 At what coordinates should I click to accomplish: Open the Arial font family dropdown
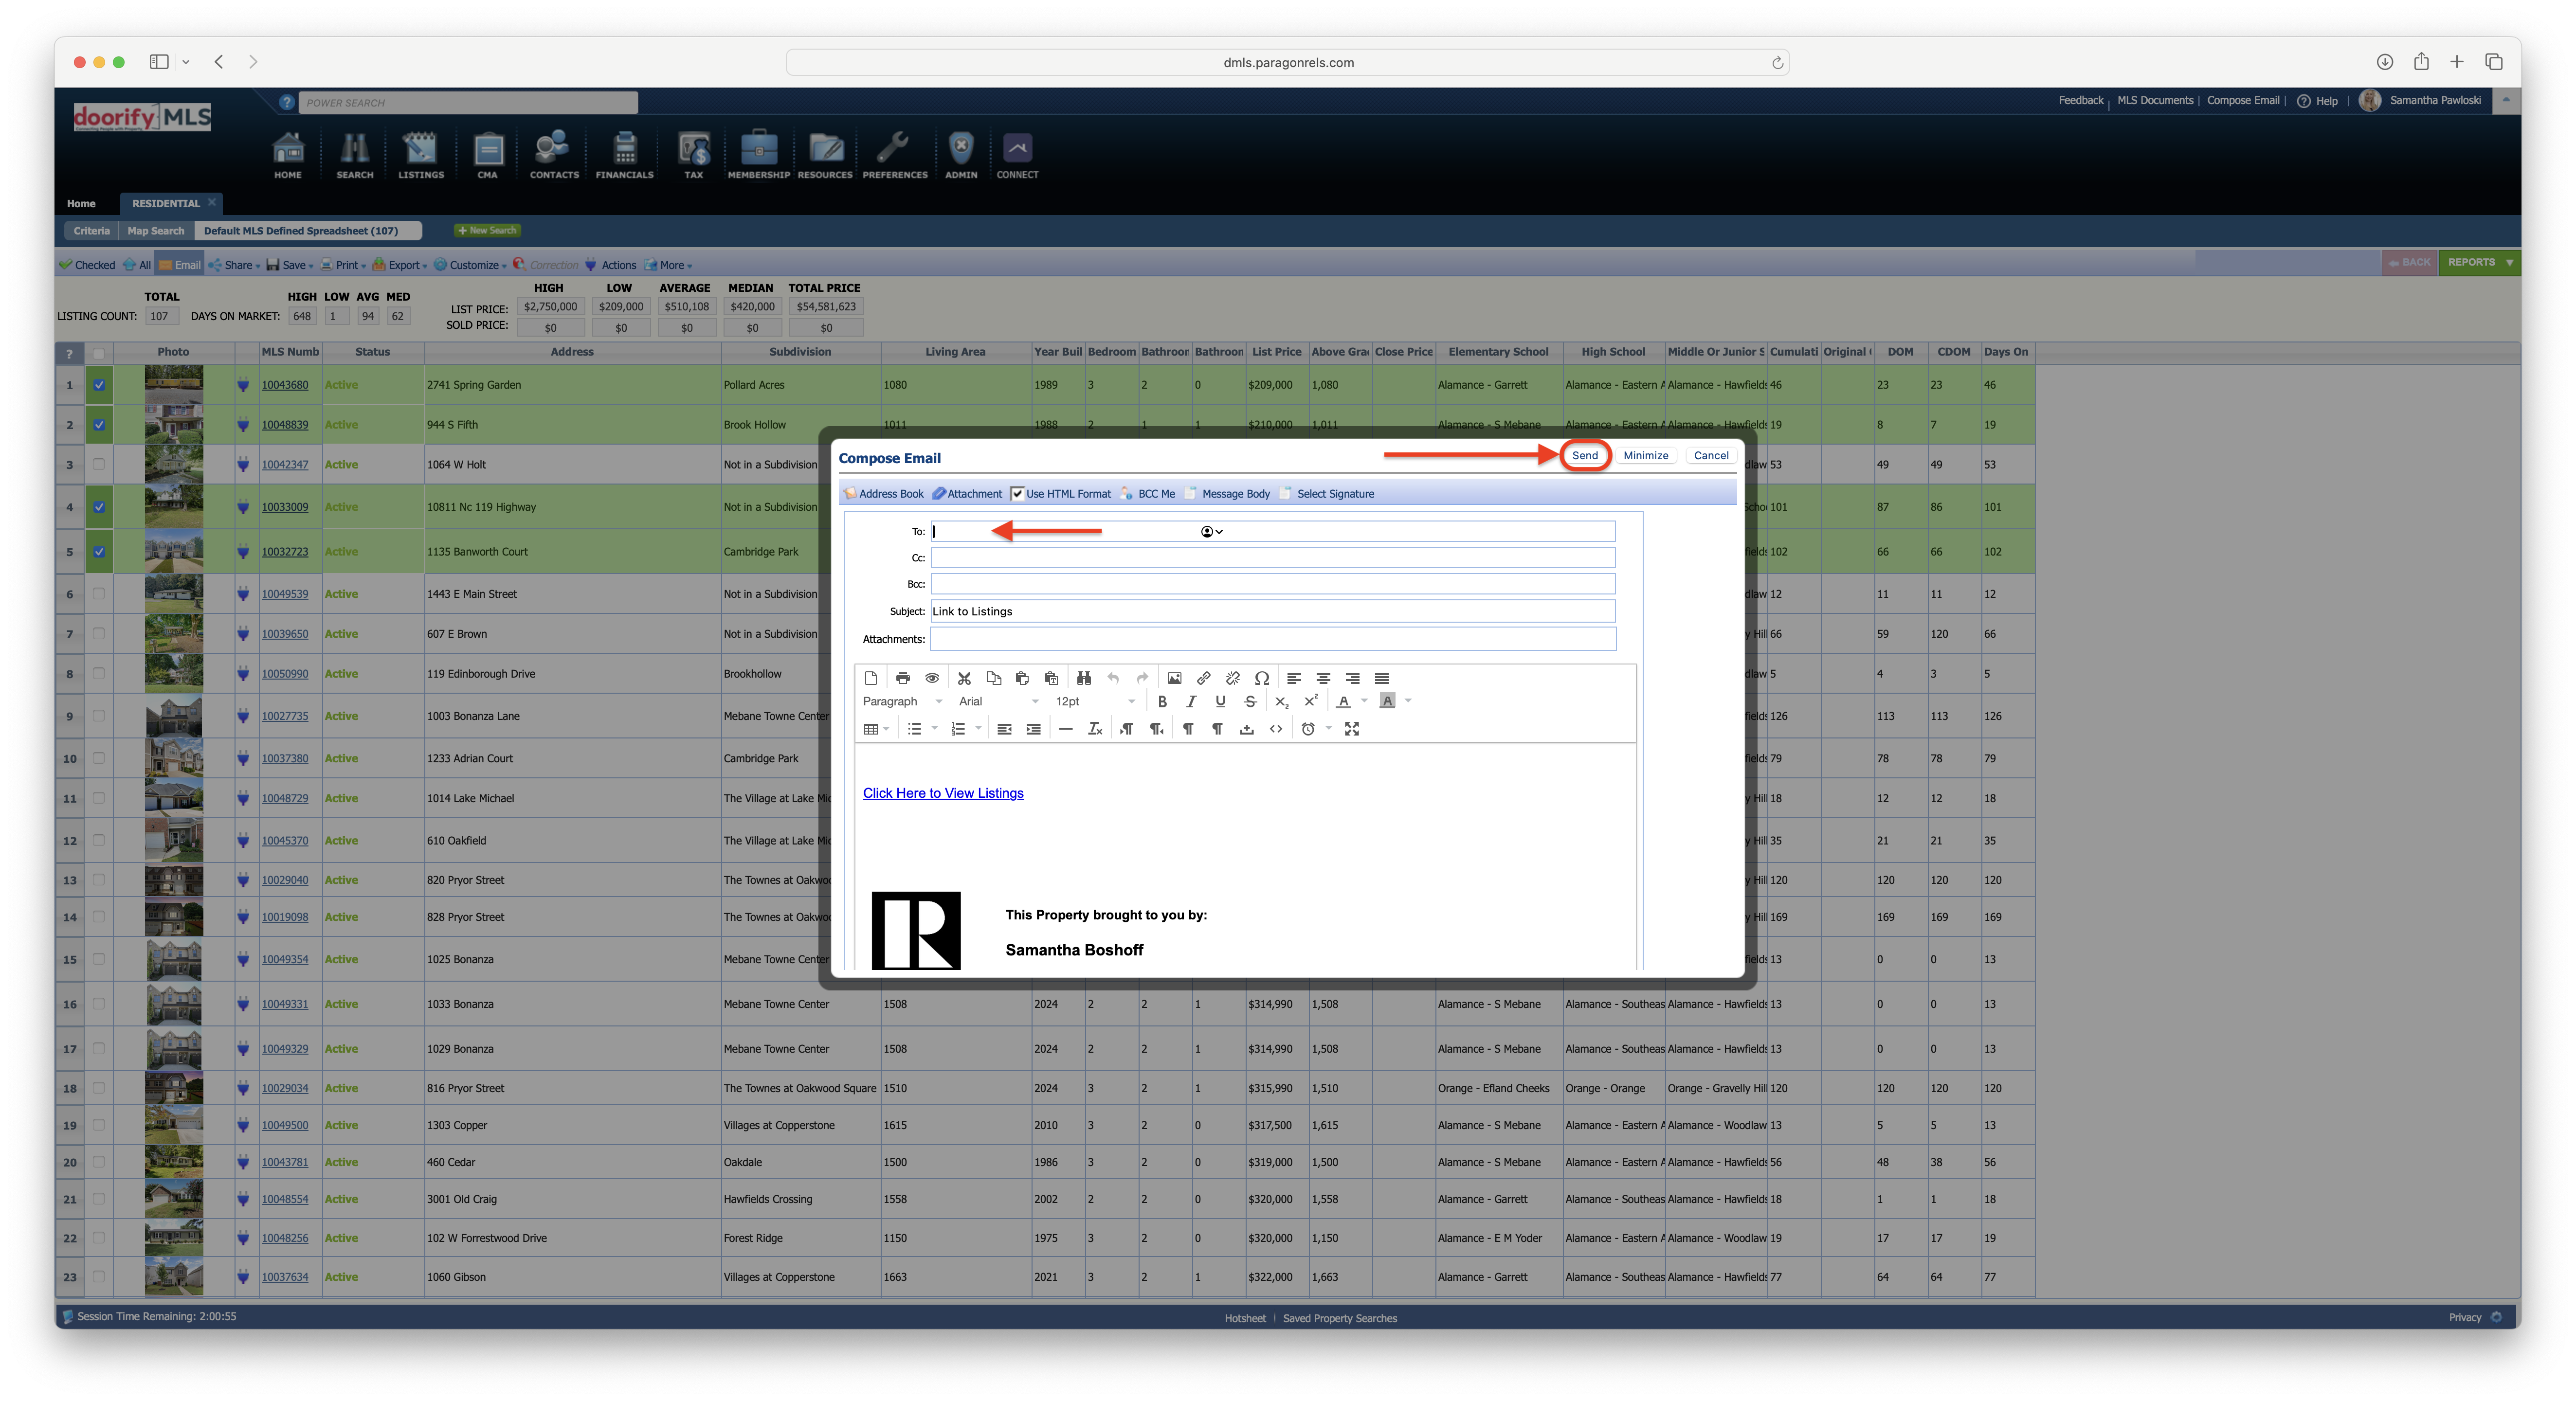click(998, 701)
